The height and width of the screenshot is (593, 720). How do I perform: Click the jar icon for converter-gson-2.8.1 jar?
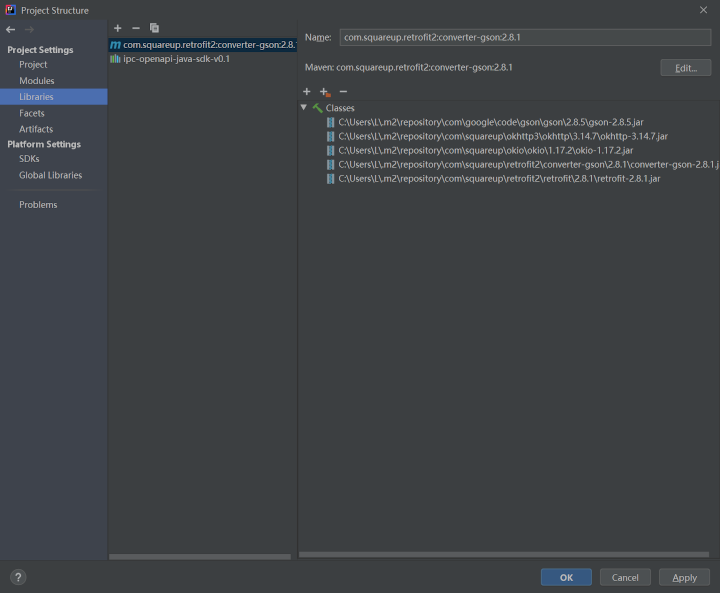(330, 164)
